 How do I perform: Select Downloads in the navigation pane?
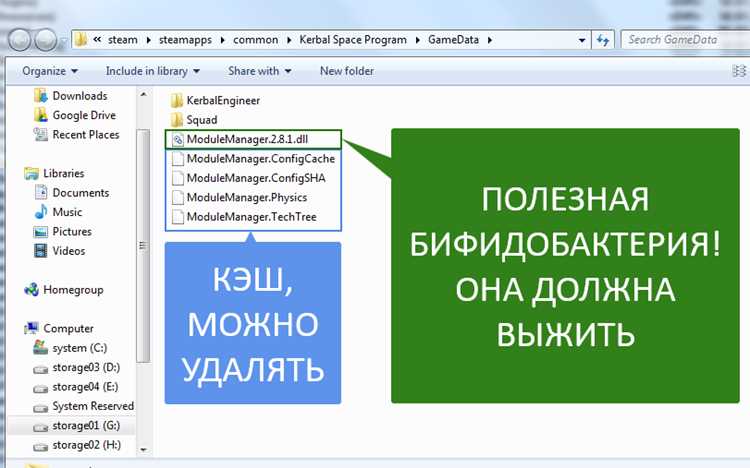tap(80, 96)
